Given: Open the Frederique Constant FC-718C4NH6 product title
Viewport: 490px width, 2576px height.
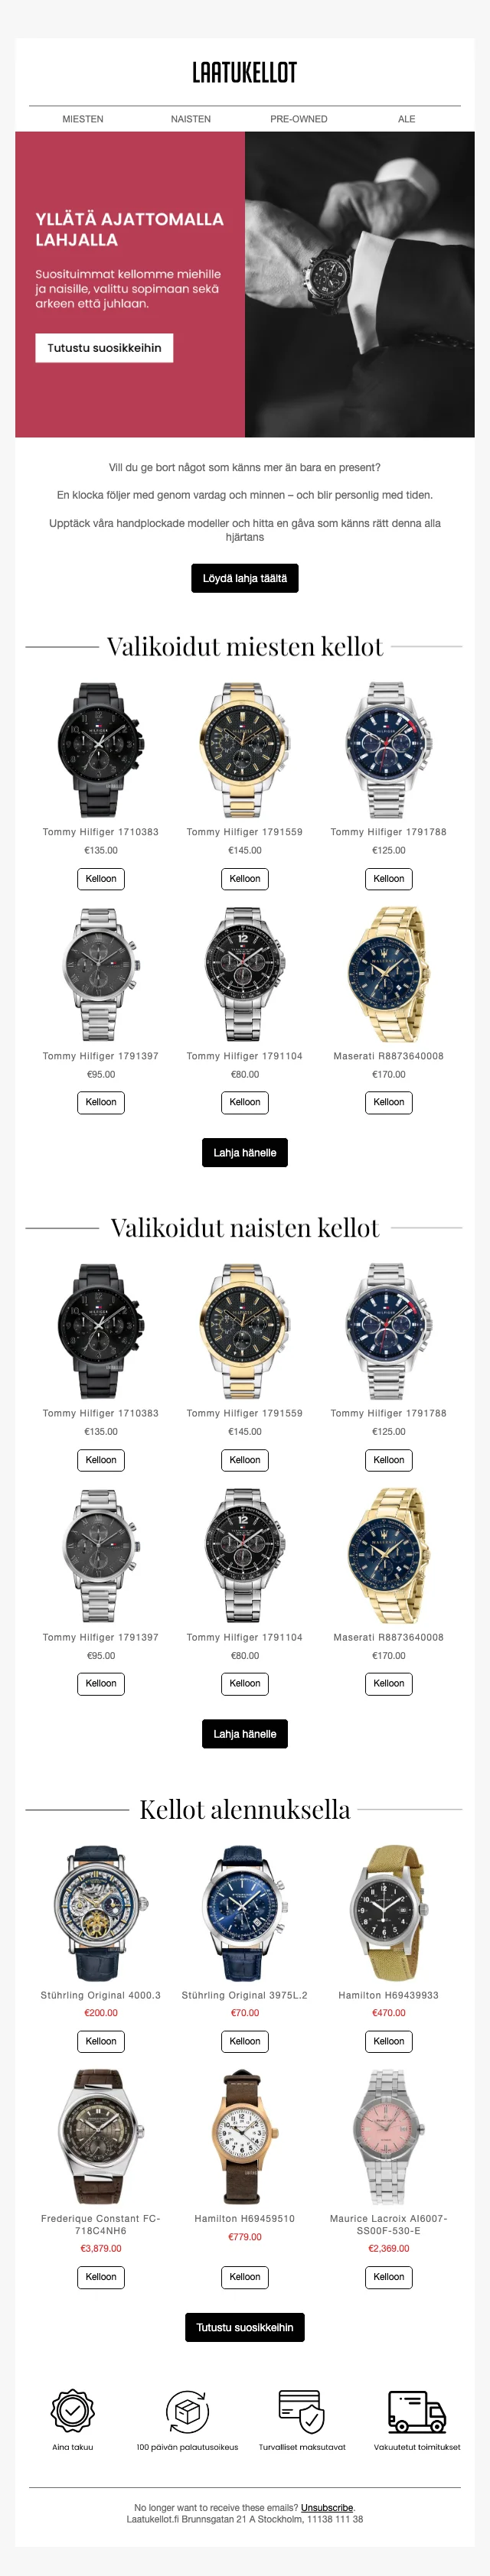Looking at the screenshot, I should click(x=101, y=2224).
